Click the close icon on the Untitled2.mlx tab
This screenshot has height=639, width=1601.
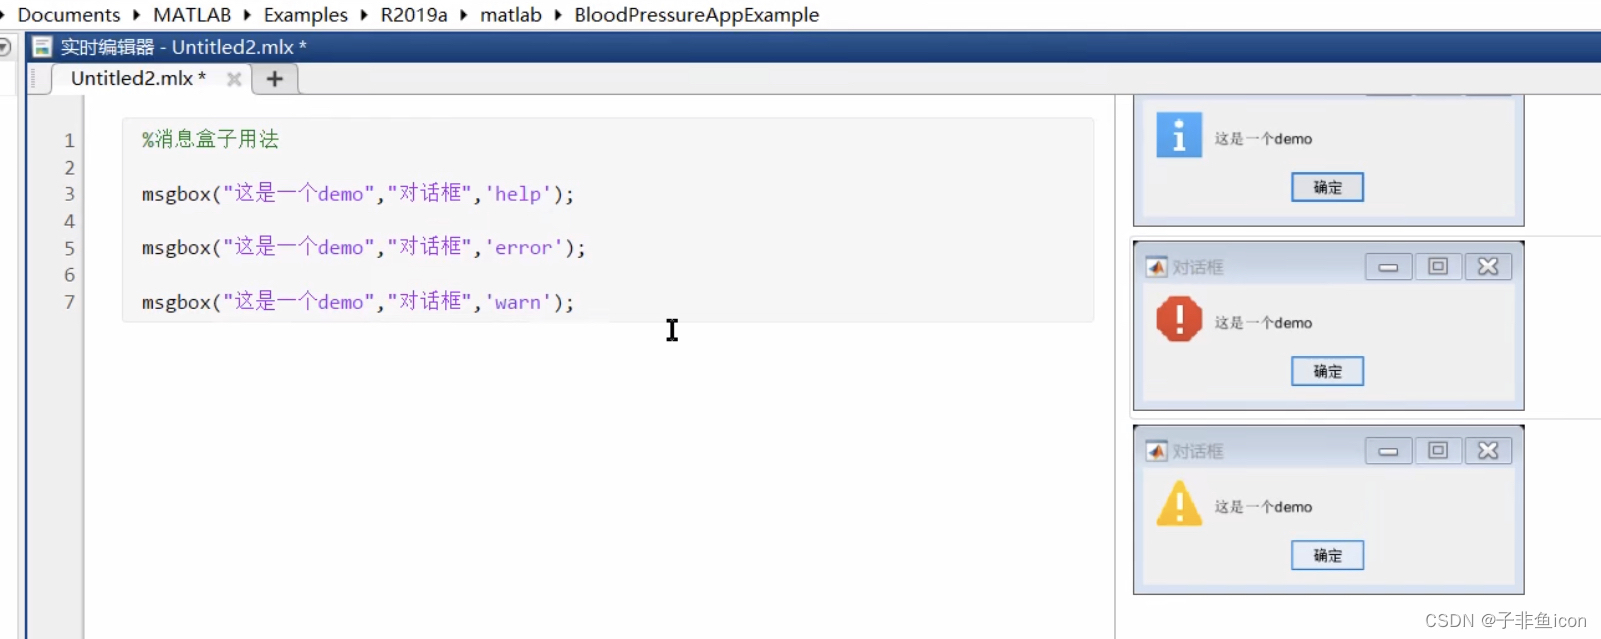(234, 79)
